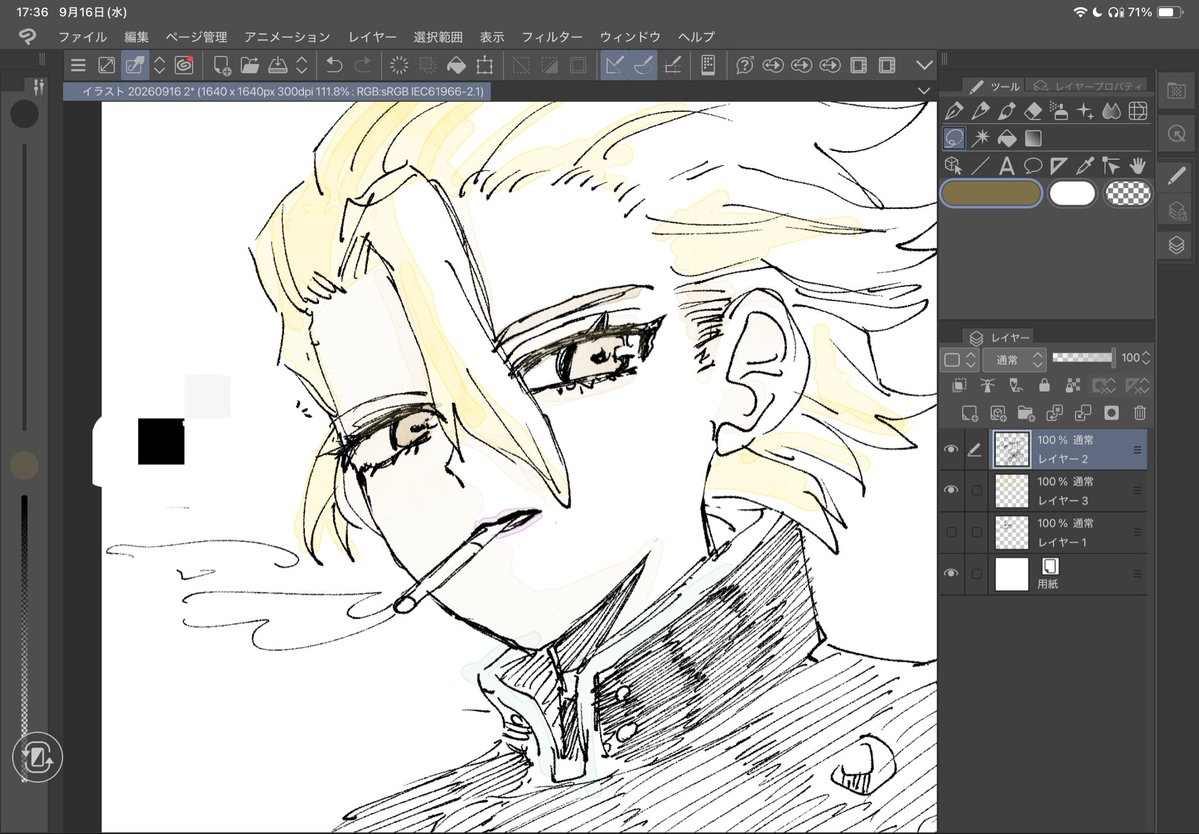Screen dimensions: 1199x834
Task: Select the Move layer arrow tool
Action: coord(1111,165)
